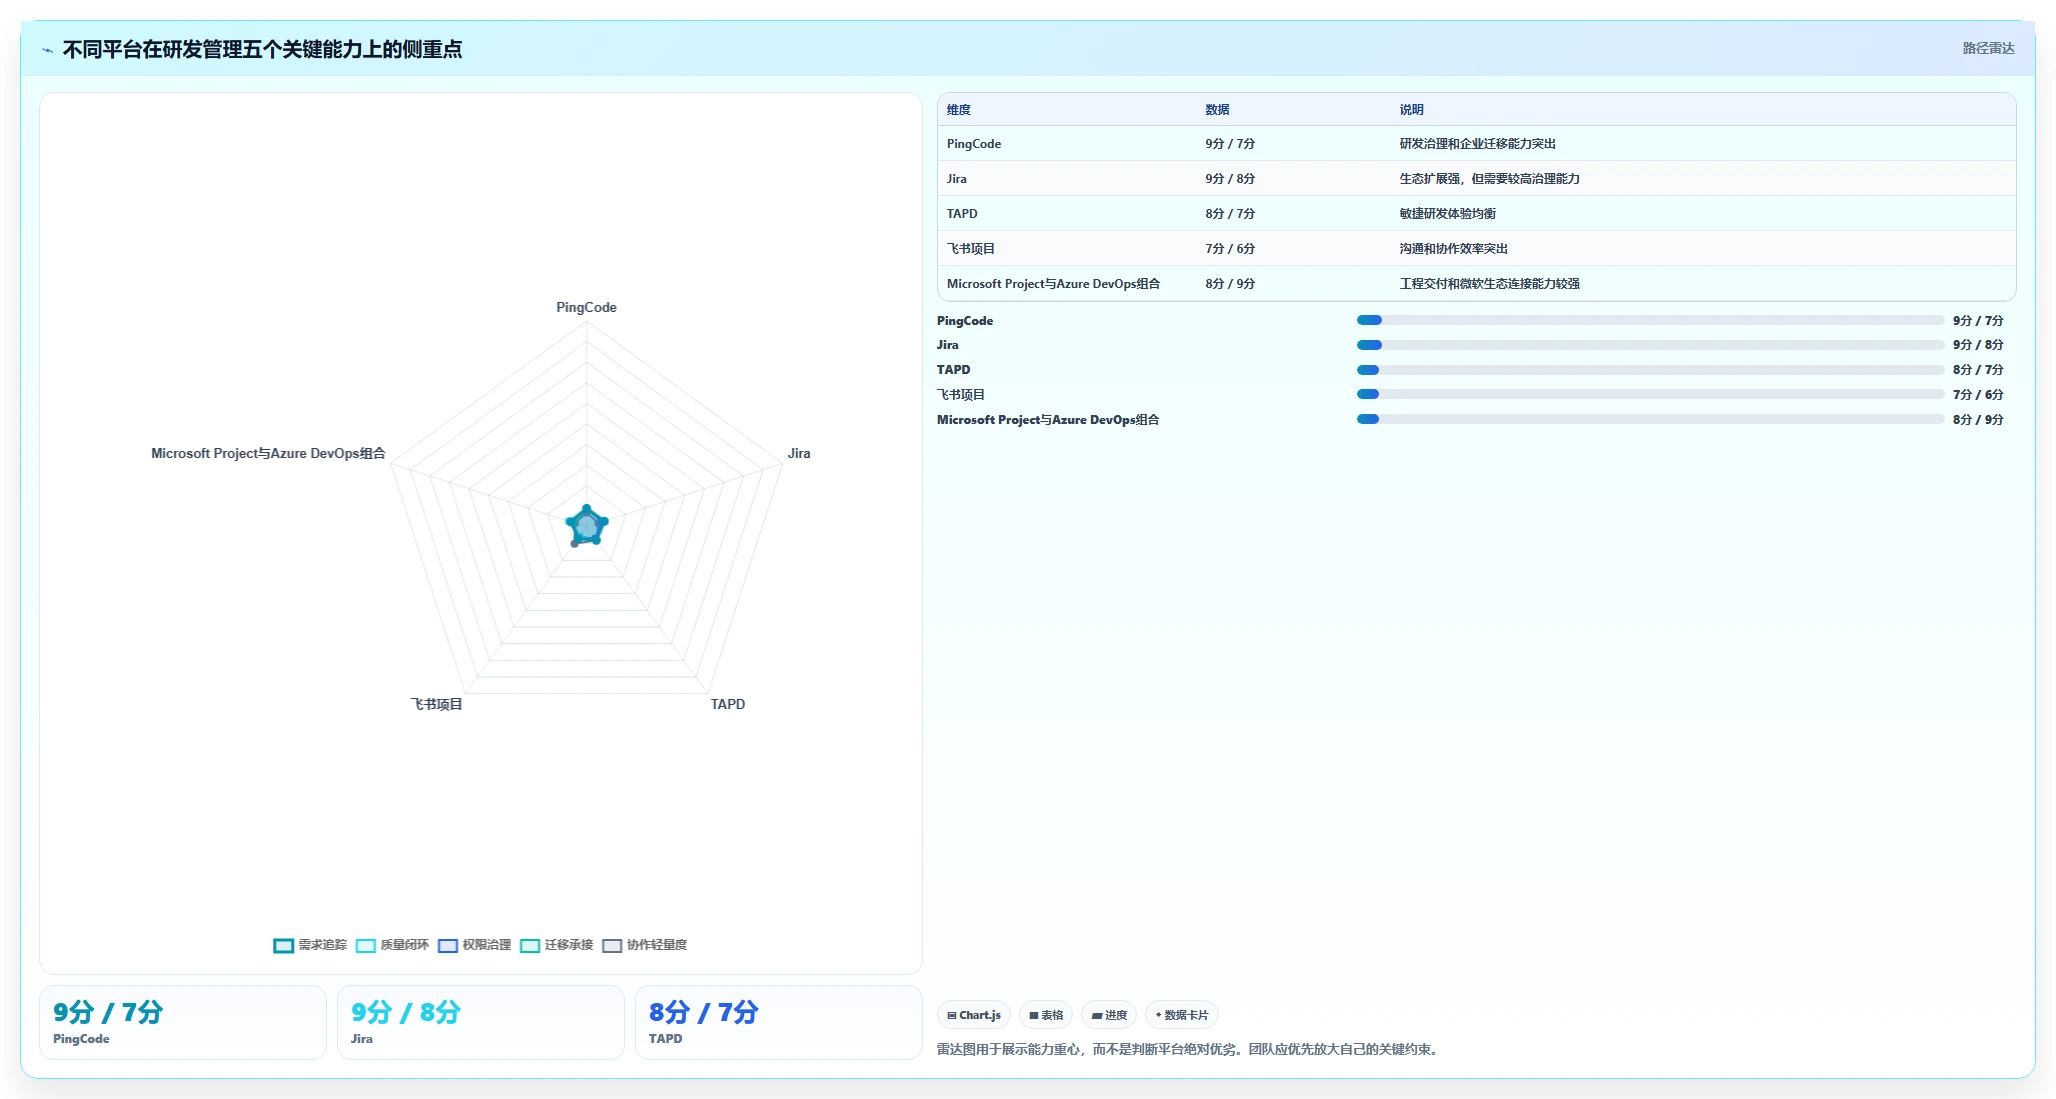Open the Jira 9分 / 8分 data card
The height and width of the screenshot is (1099, 2056).
(481, 1022)
